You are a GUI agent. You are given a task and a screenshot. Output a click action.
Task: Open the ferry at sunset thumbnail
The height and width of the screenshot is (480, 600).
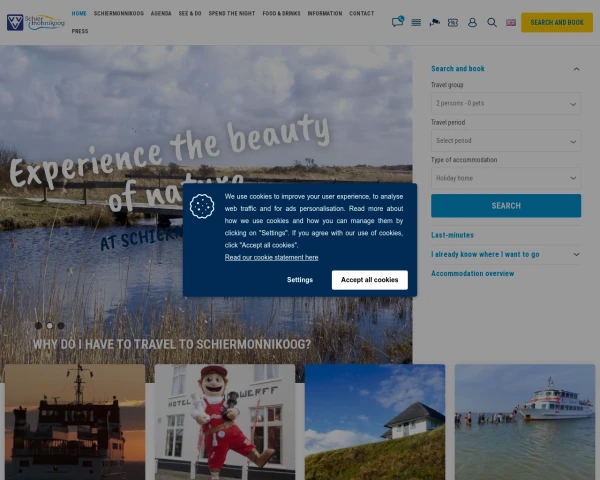(75, 422)
